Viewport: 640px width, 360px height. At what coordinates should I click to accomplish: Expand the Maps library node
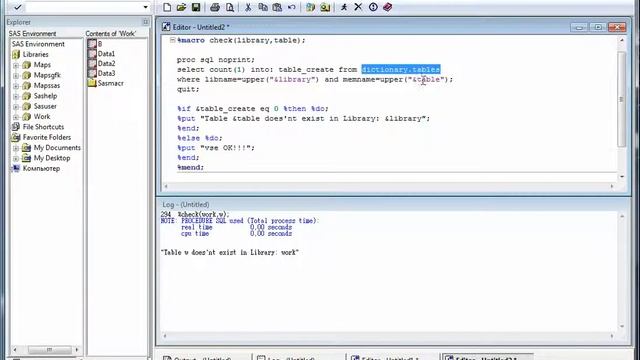[x=16, y=65]
